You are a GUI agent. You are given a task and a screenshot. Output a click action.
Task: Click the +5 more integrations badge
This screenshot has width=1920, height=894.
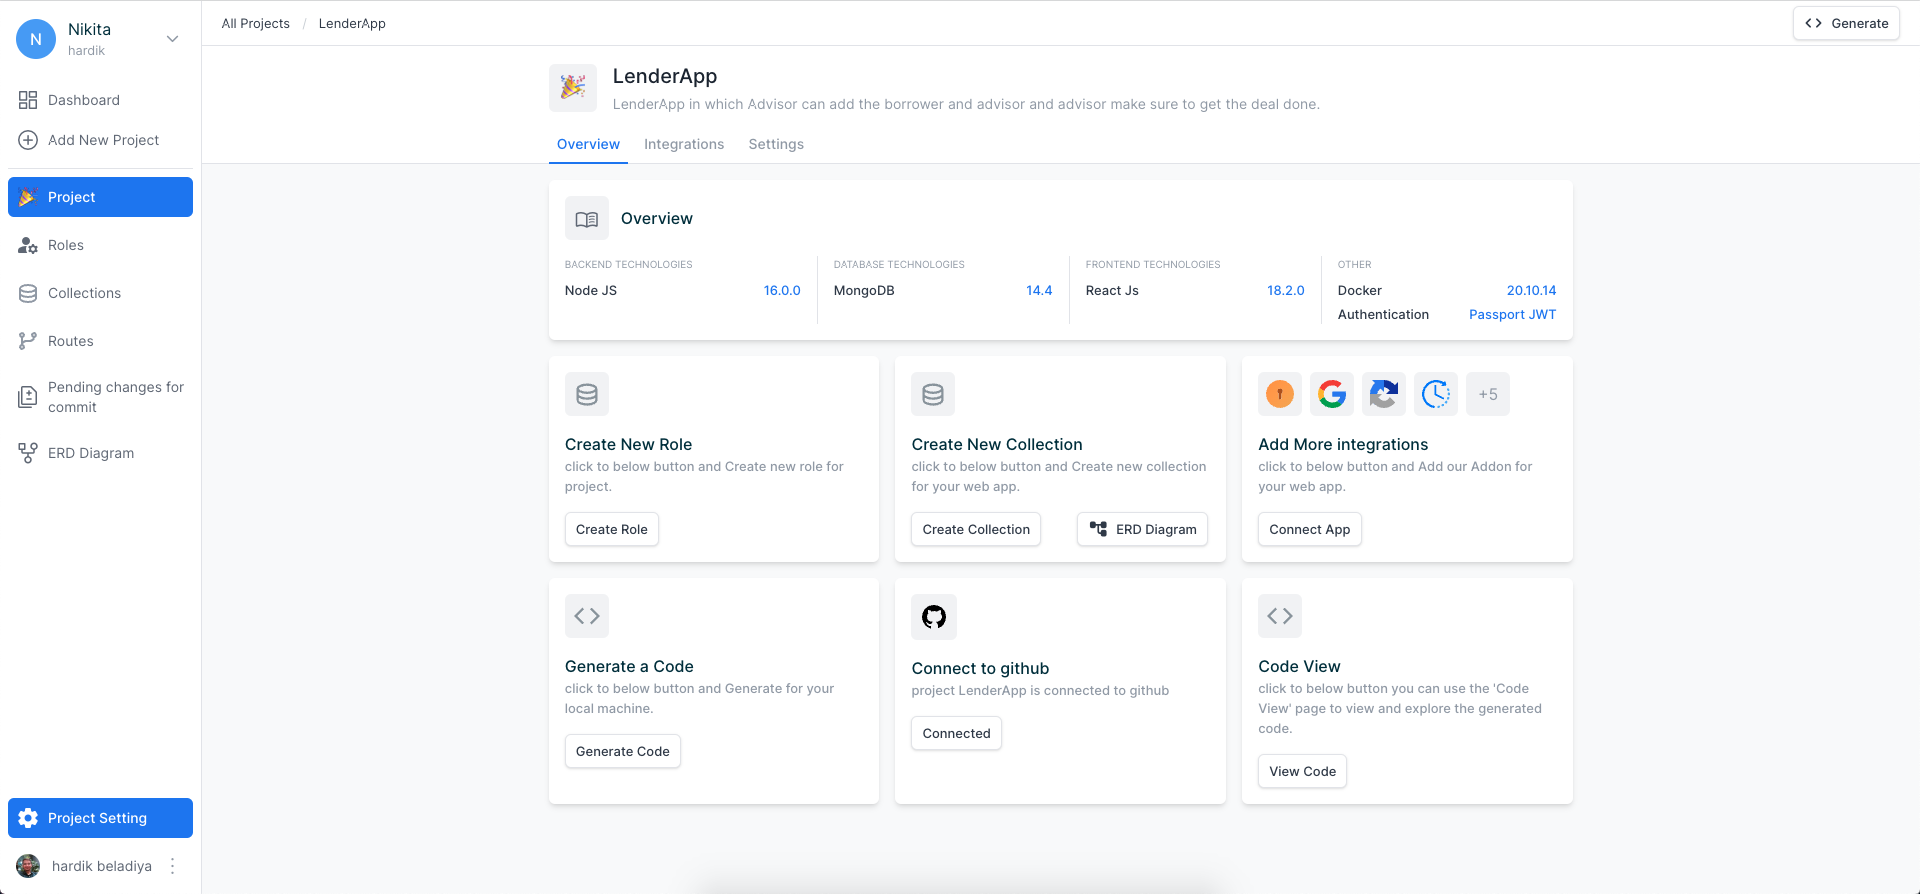tap(1488, 394)
